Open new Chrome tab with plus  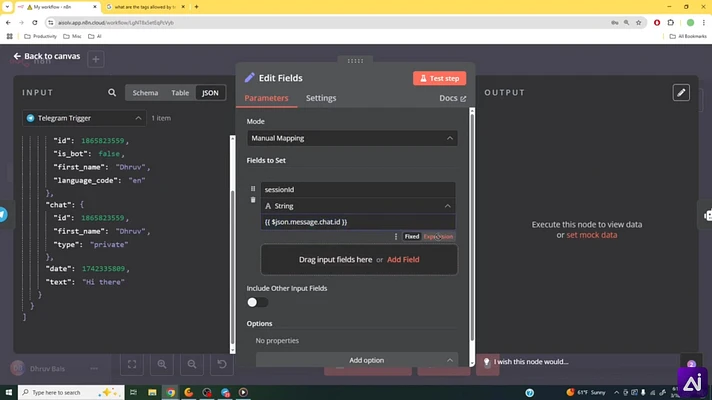point(196,7)
